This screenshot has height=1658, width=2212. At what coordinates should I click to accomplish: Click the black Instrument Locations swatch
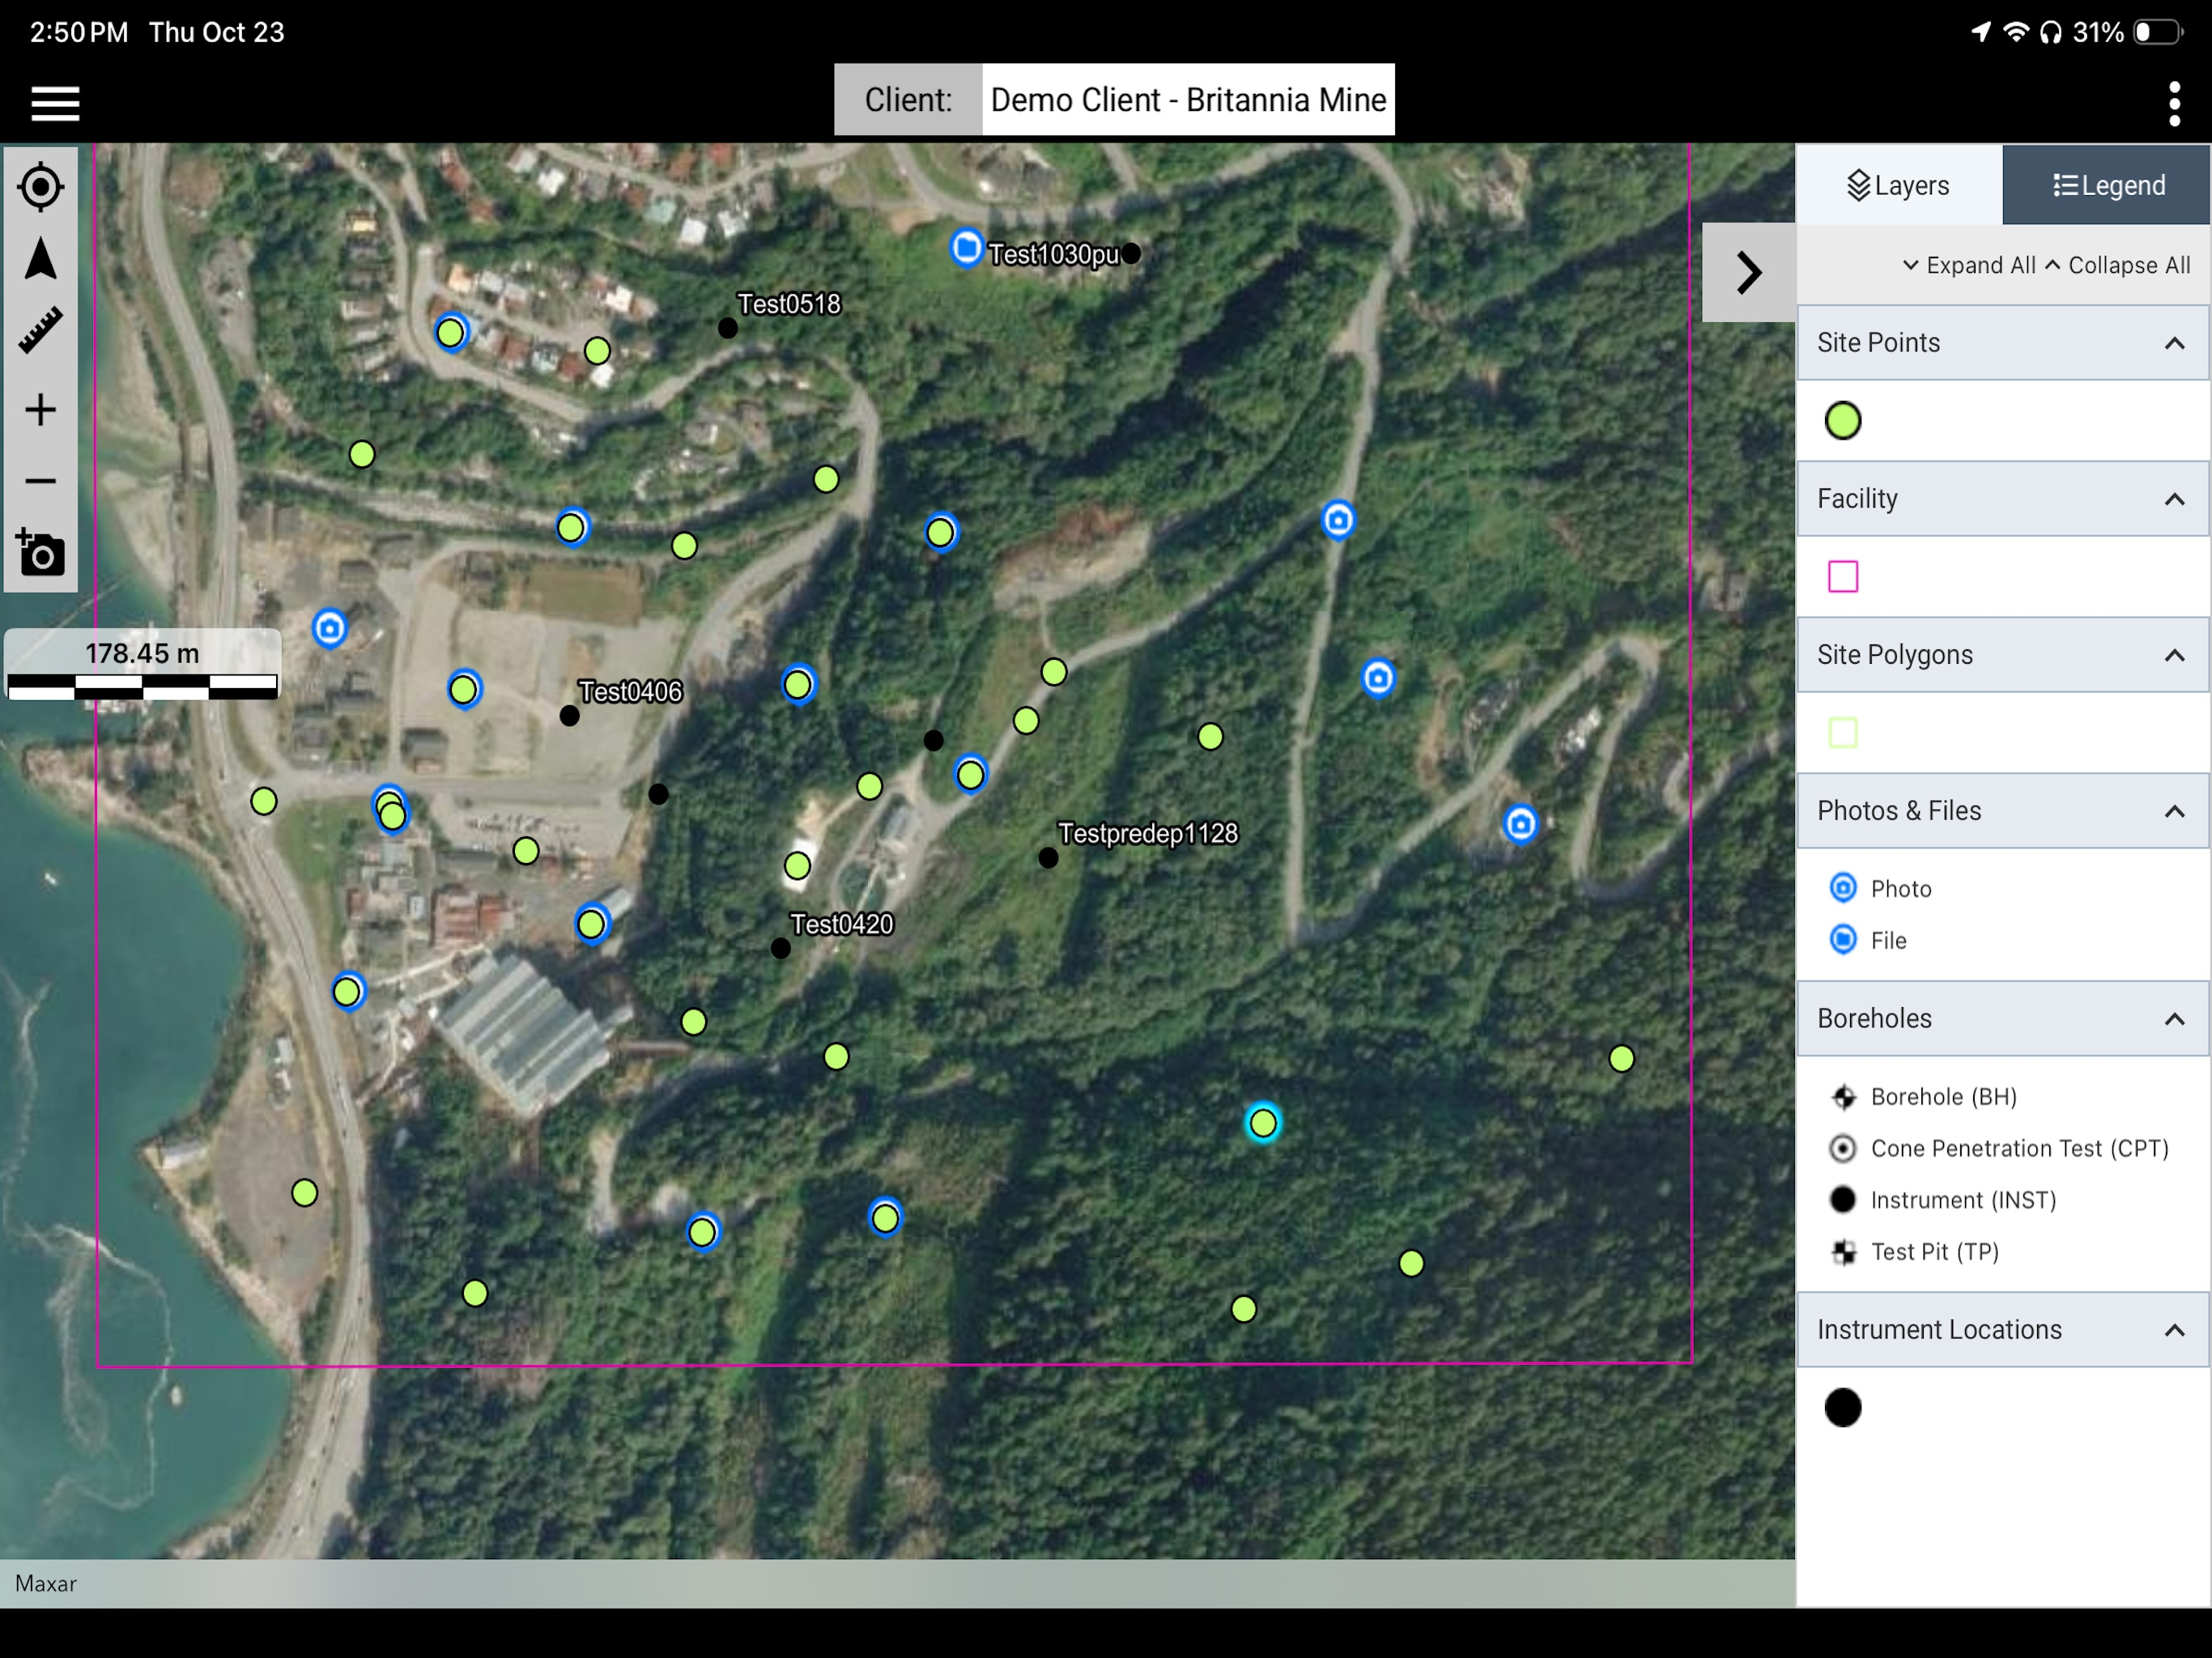(1843, 1408)
